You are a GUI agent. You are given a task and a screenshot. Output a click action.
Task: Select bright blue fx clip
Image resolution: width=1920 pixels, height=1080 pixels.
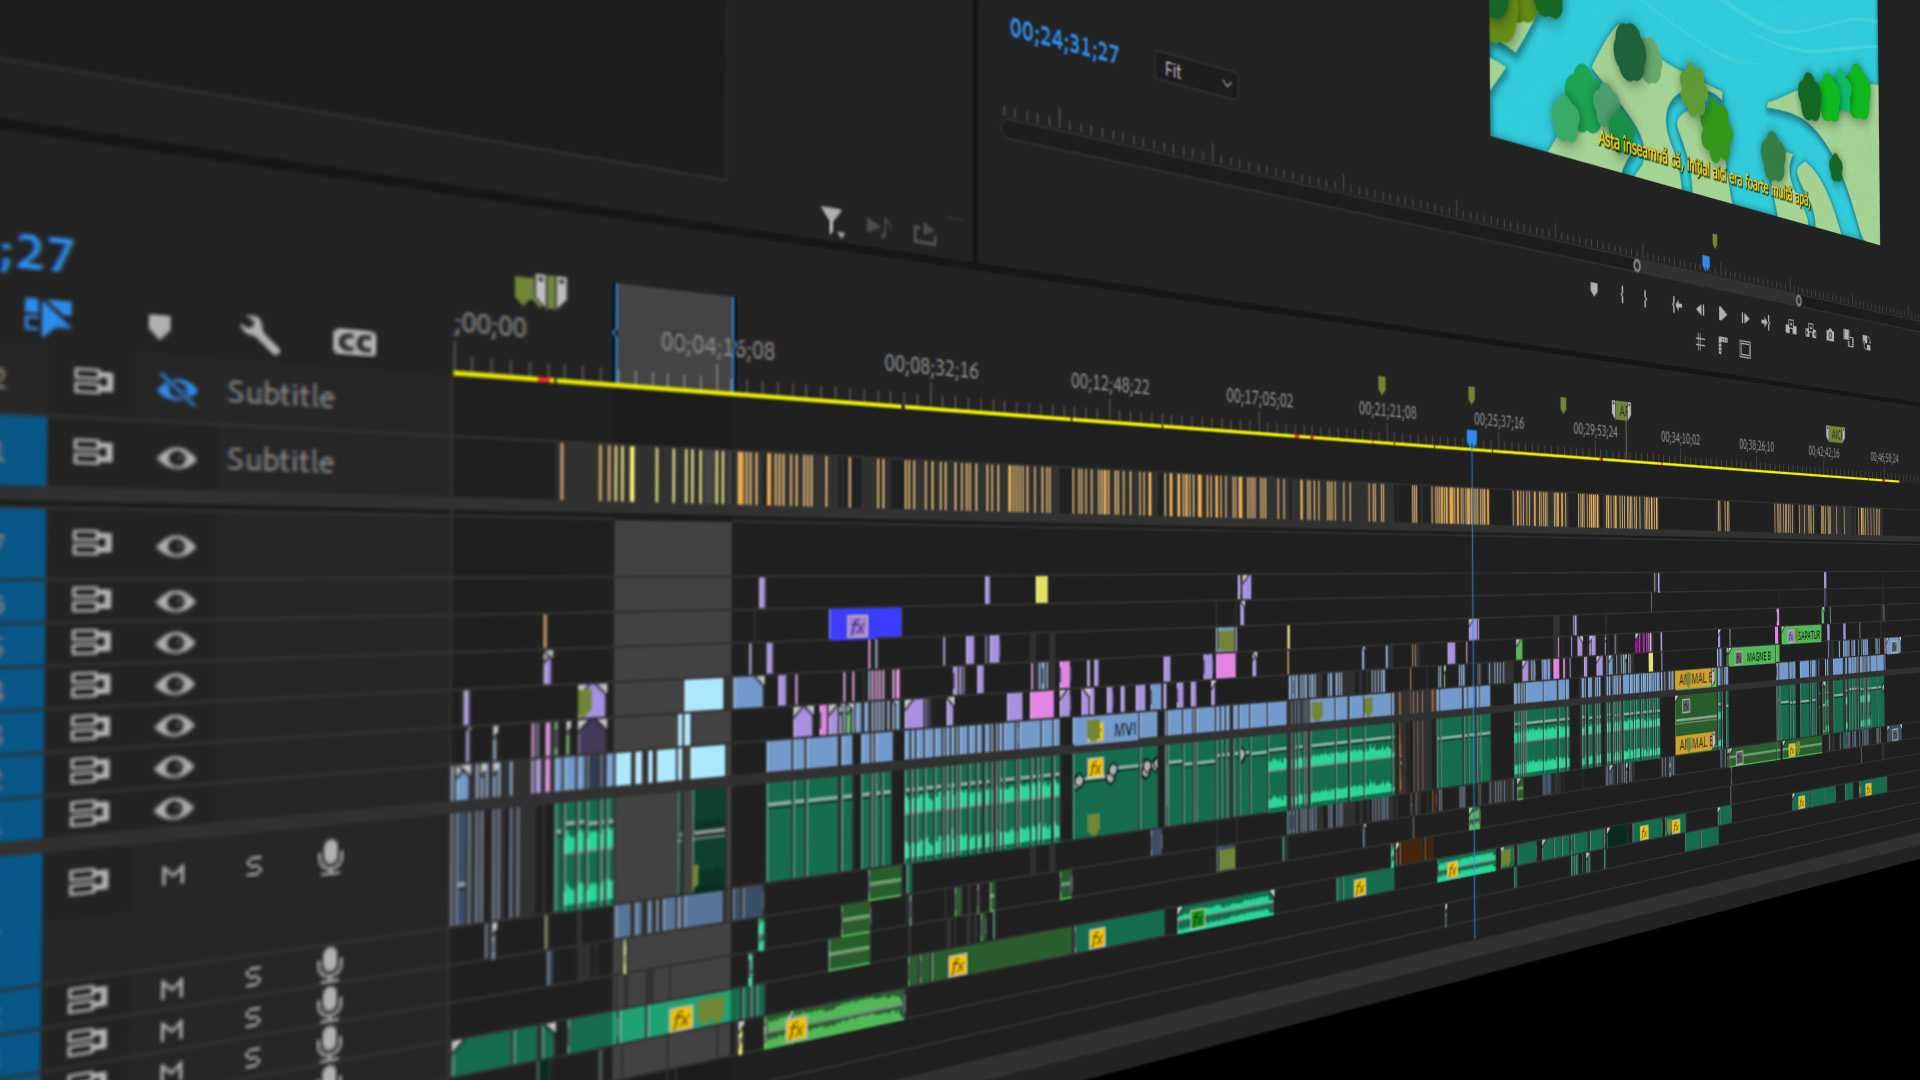click(x=865, y=624)
